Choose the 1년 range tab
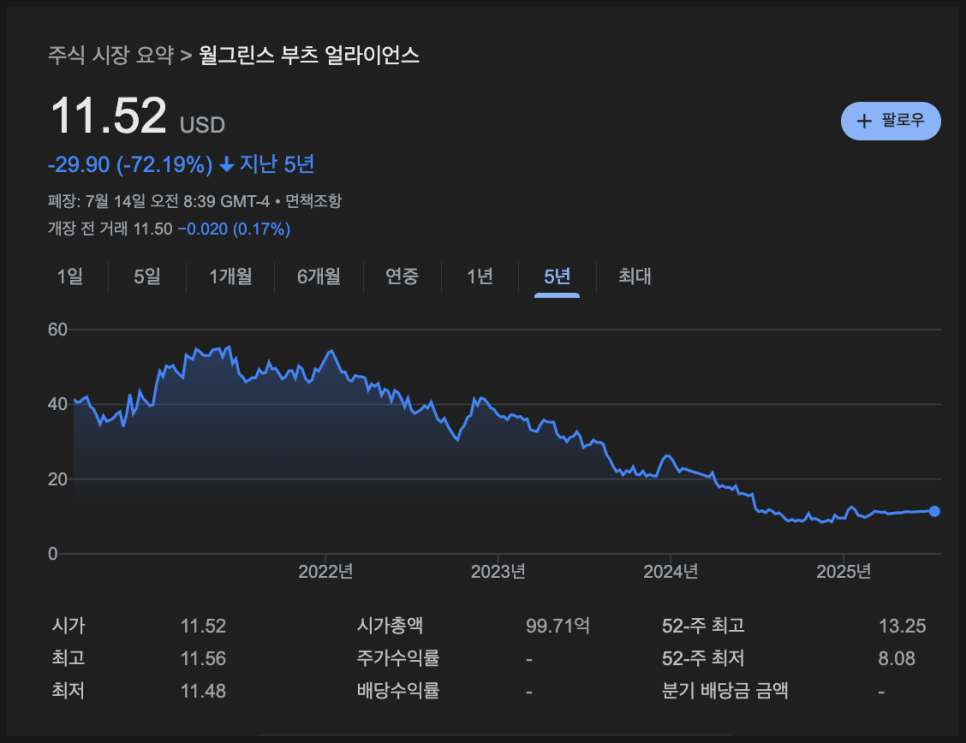966x743 pixels. pyautogui.click(x=480, y=277)
